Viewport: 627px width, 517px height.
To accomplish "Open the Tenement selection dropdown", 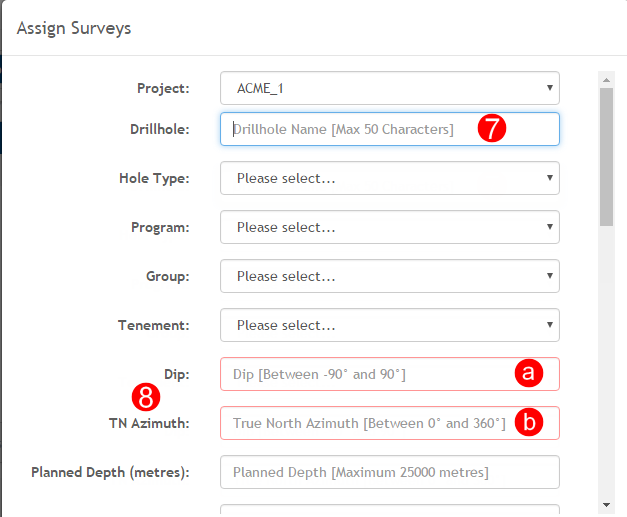I will tap(389, 325).
